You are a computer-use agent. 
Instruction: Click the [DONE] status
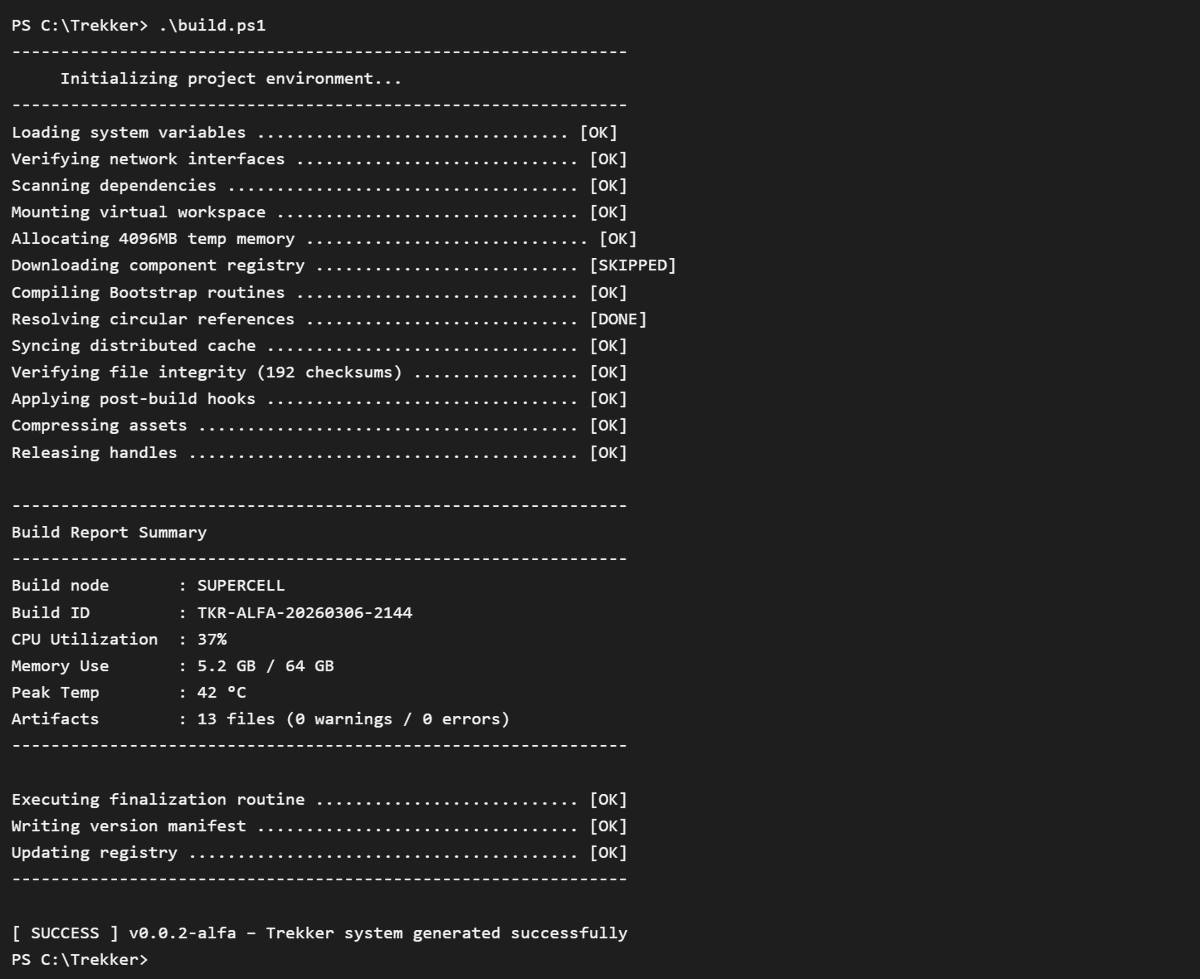[x=618, y=319]
